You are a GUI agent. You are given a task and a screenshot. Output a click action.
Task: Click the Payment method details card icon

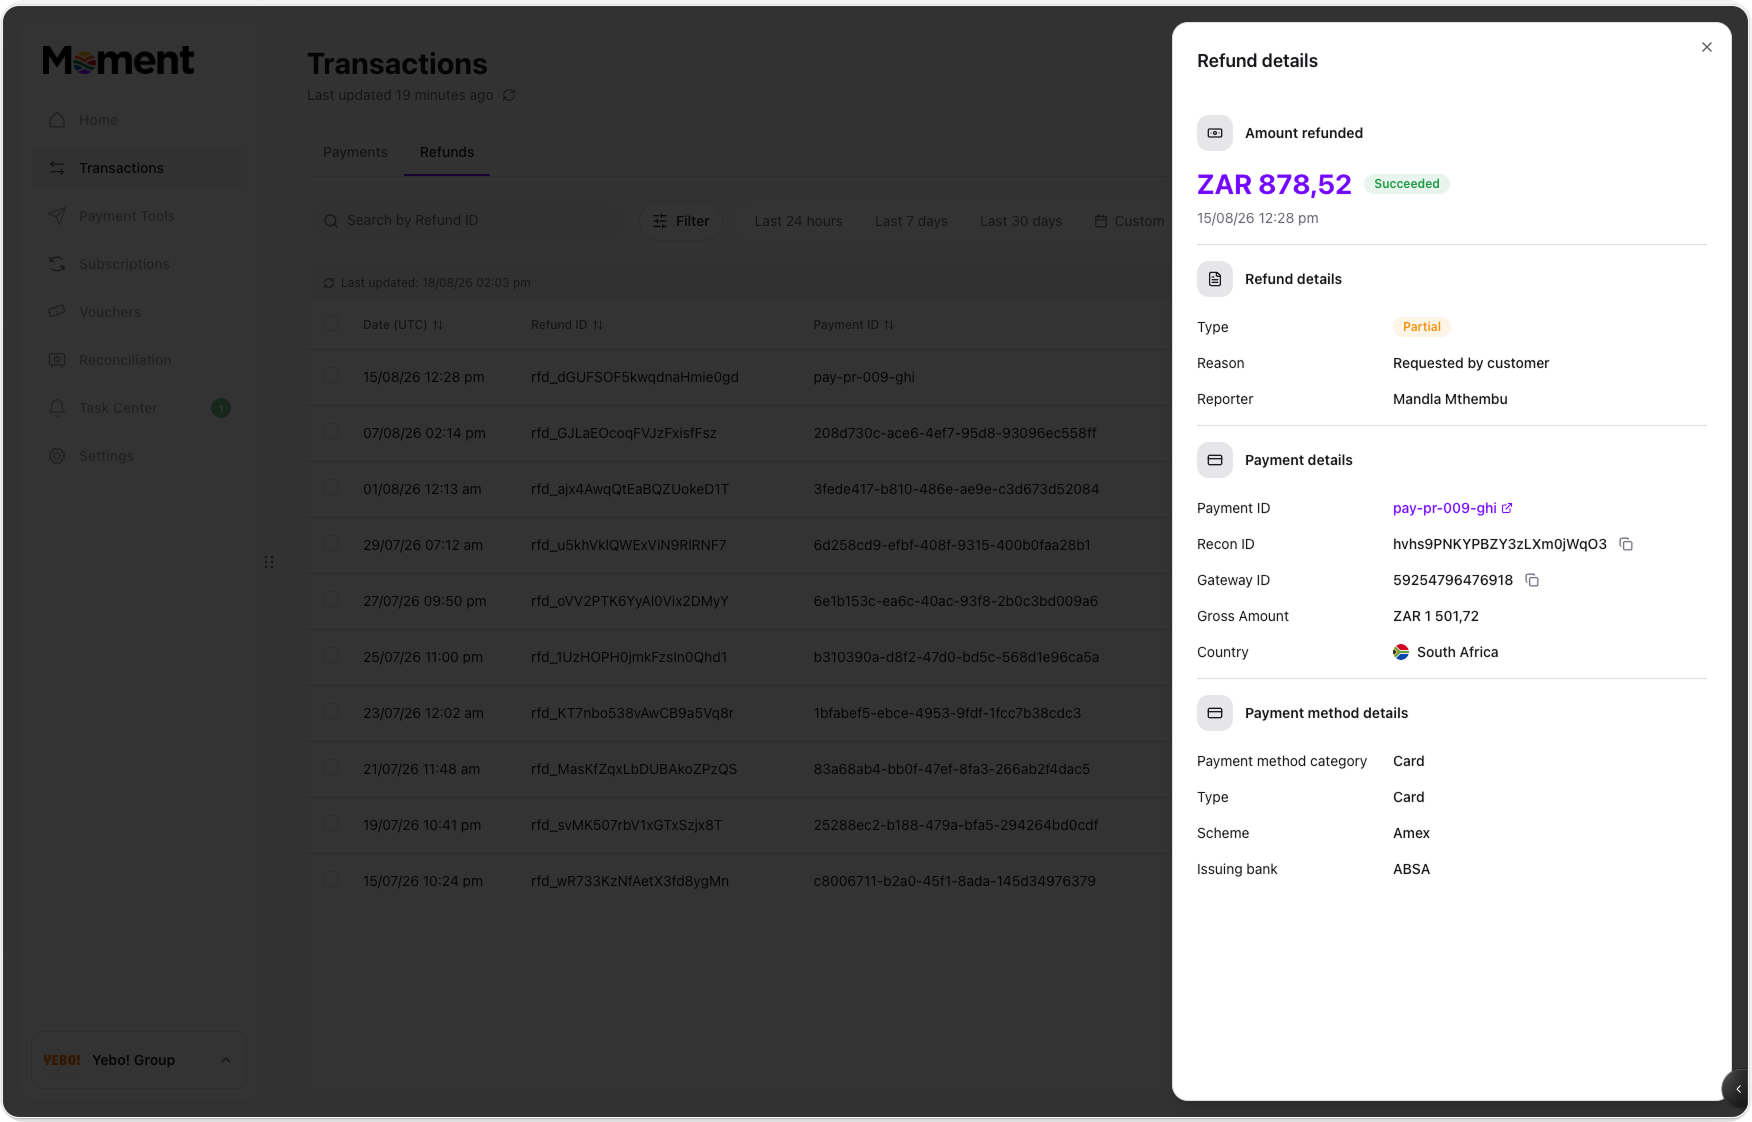pos(1215,713)
